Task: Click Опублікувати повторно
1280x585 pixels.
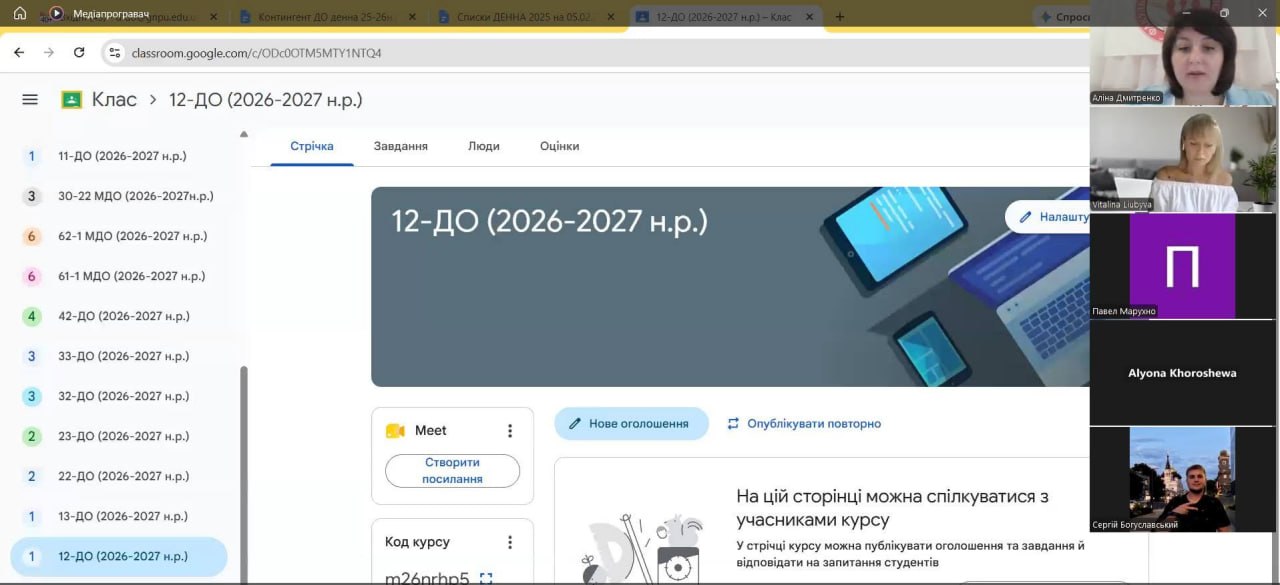Action: pyautogui.click(x=804, y=424)
